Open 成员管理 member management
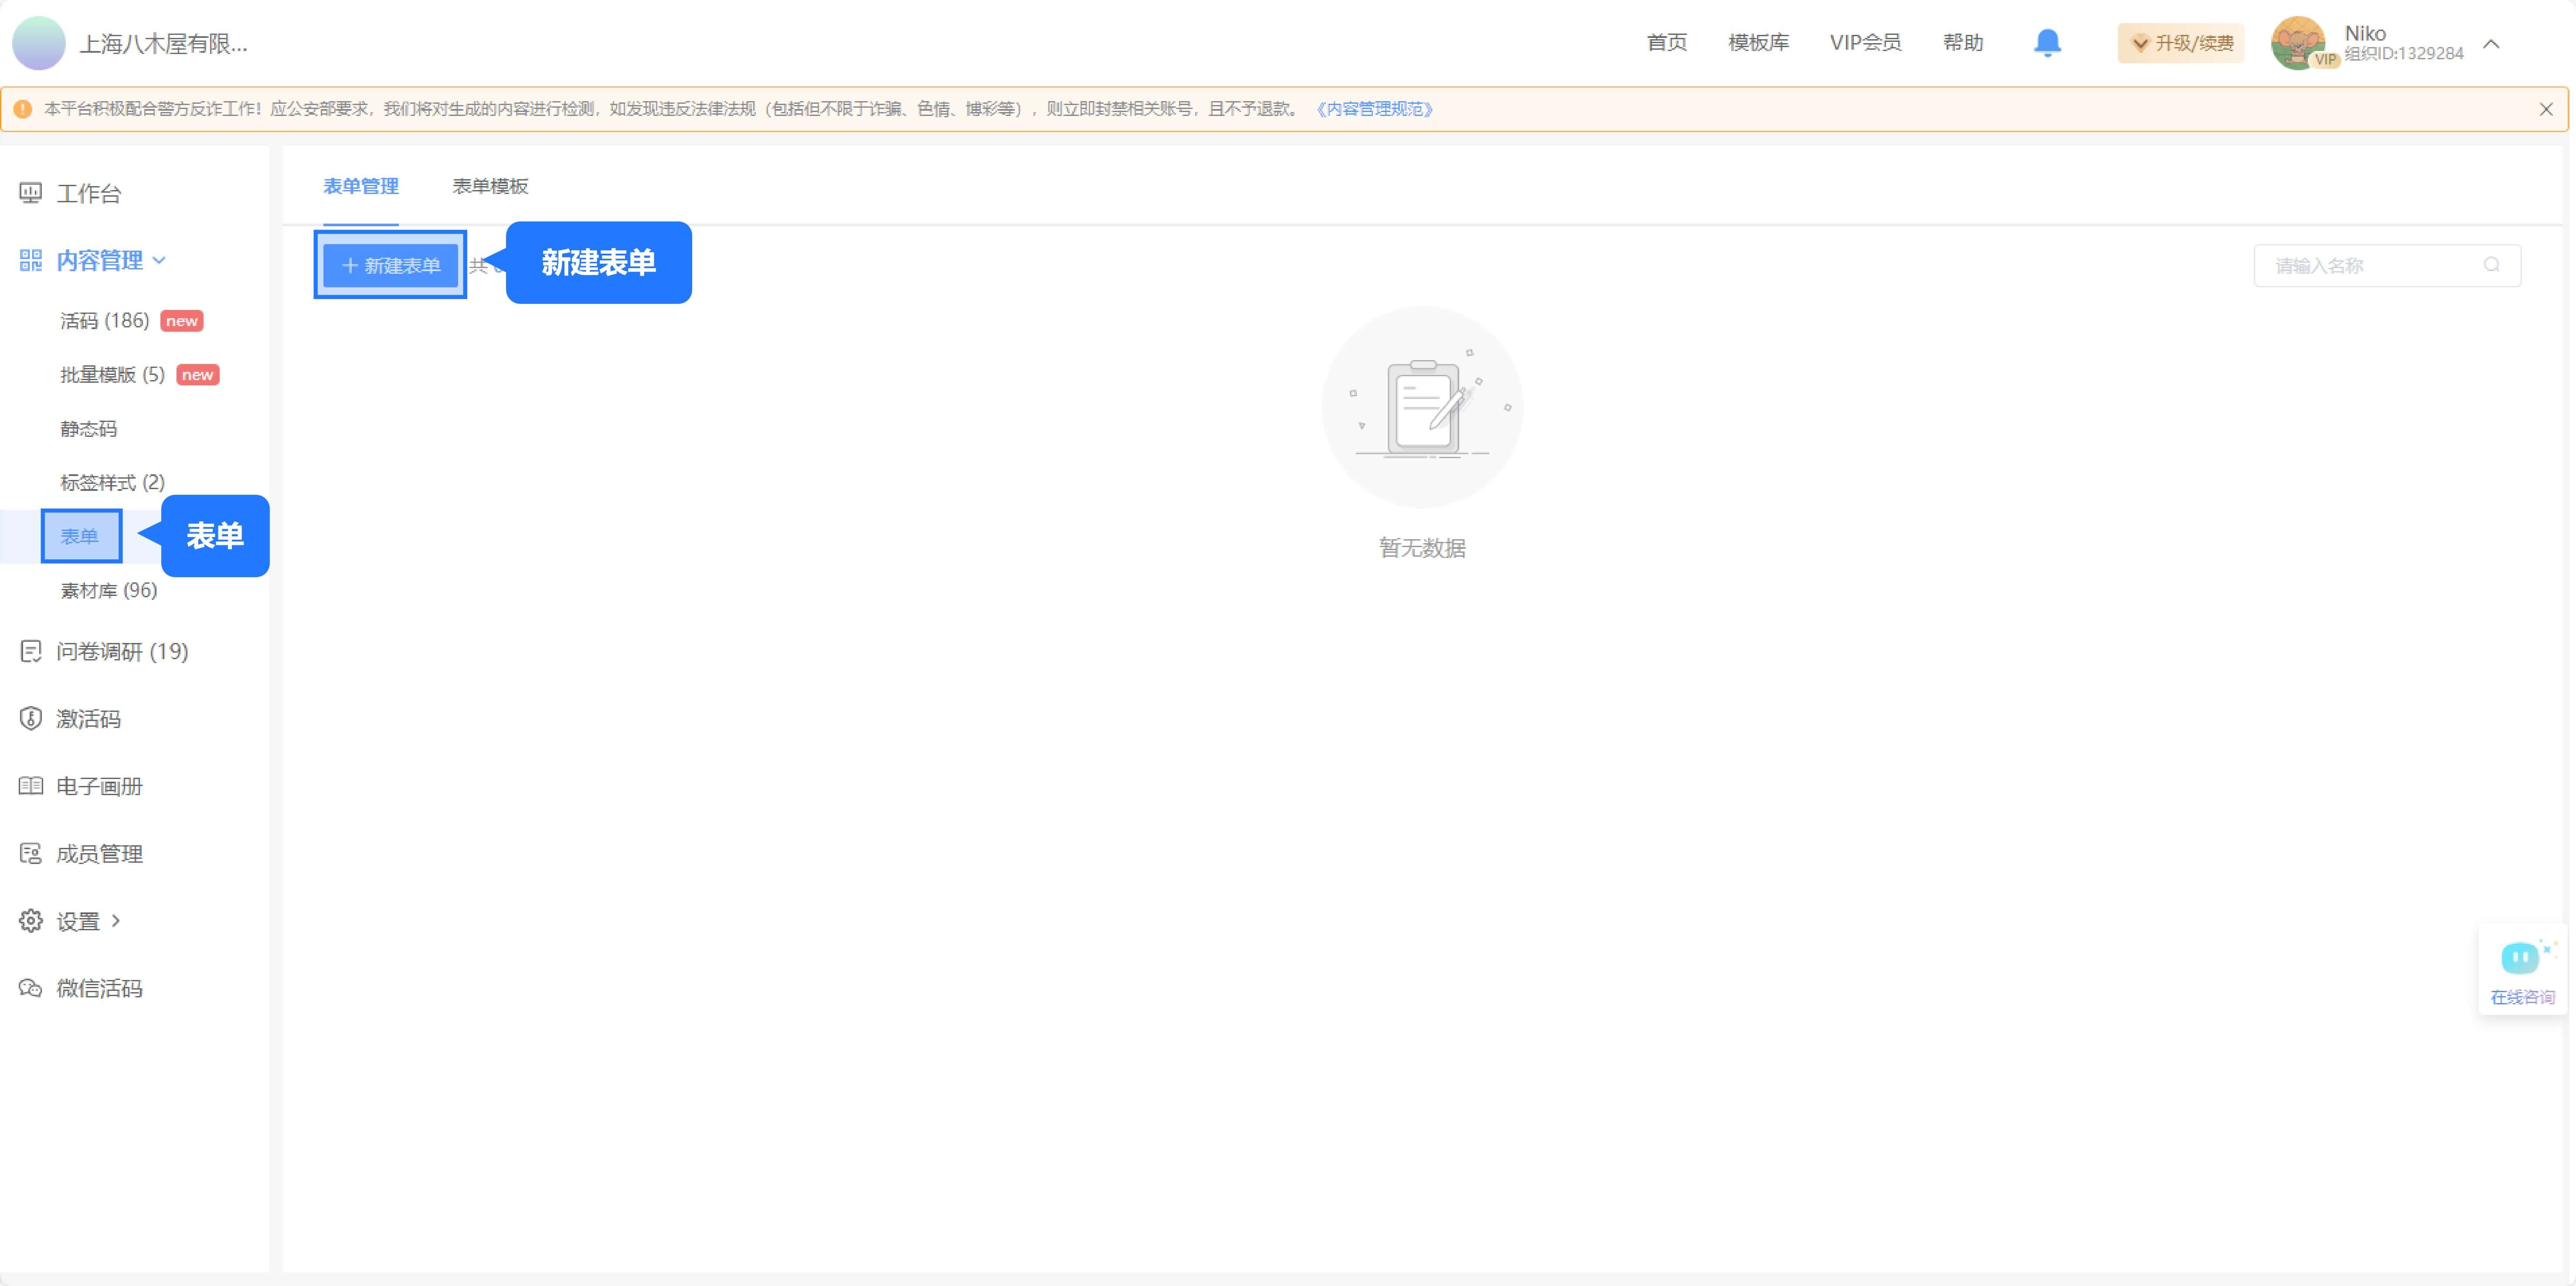This screenshot has height=1286, width=2576. click(99, 854)
